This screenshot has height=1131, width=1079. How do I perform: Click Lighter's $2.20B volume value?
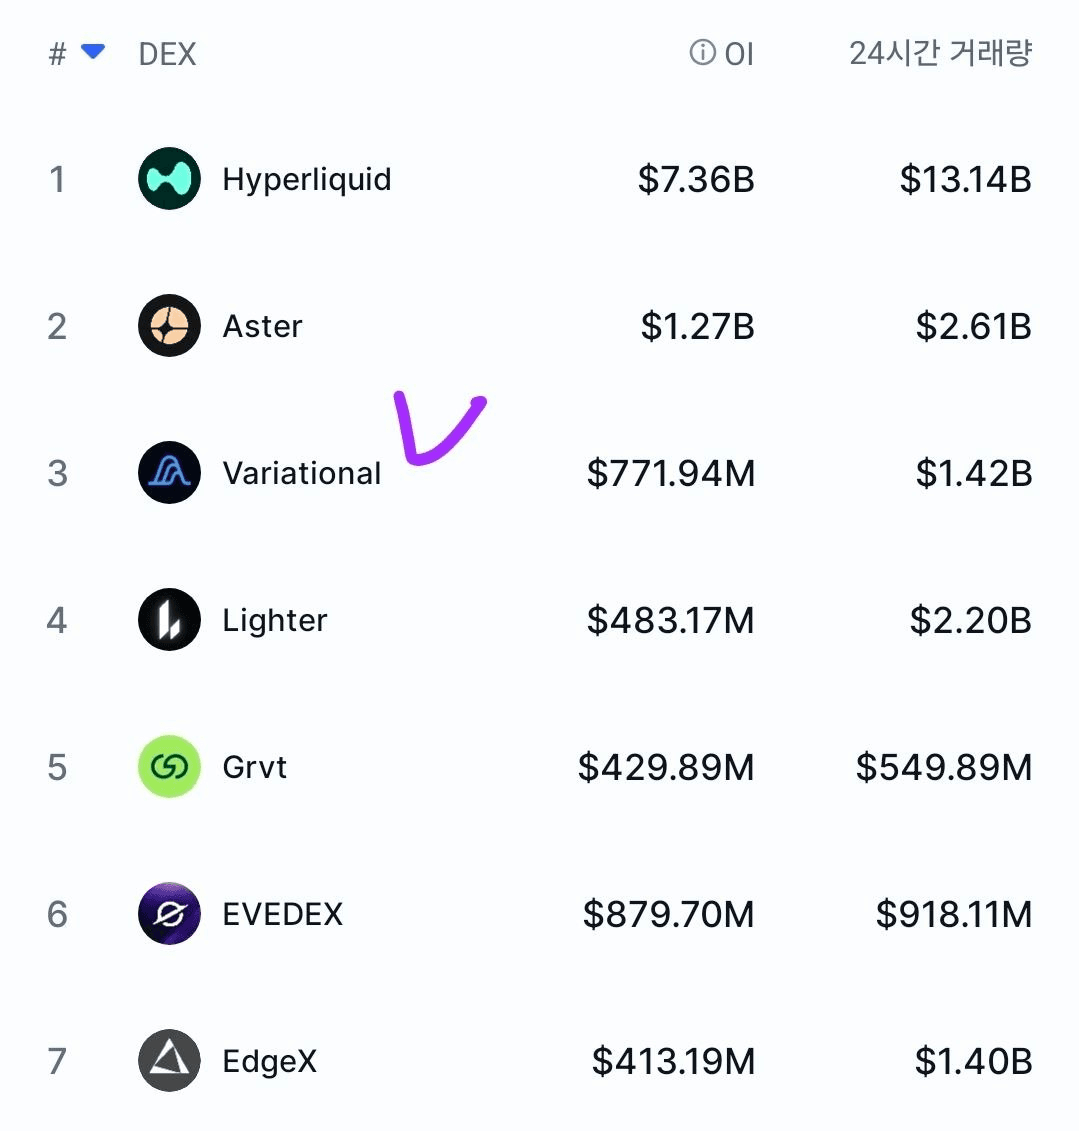[971, 620]
